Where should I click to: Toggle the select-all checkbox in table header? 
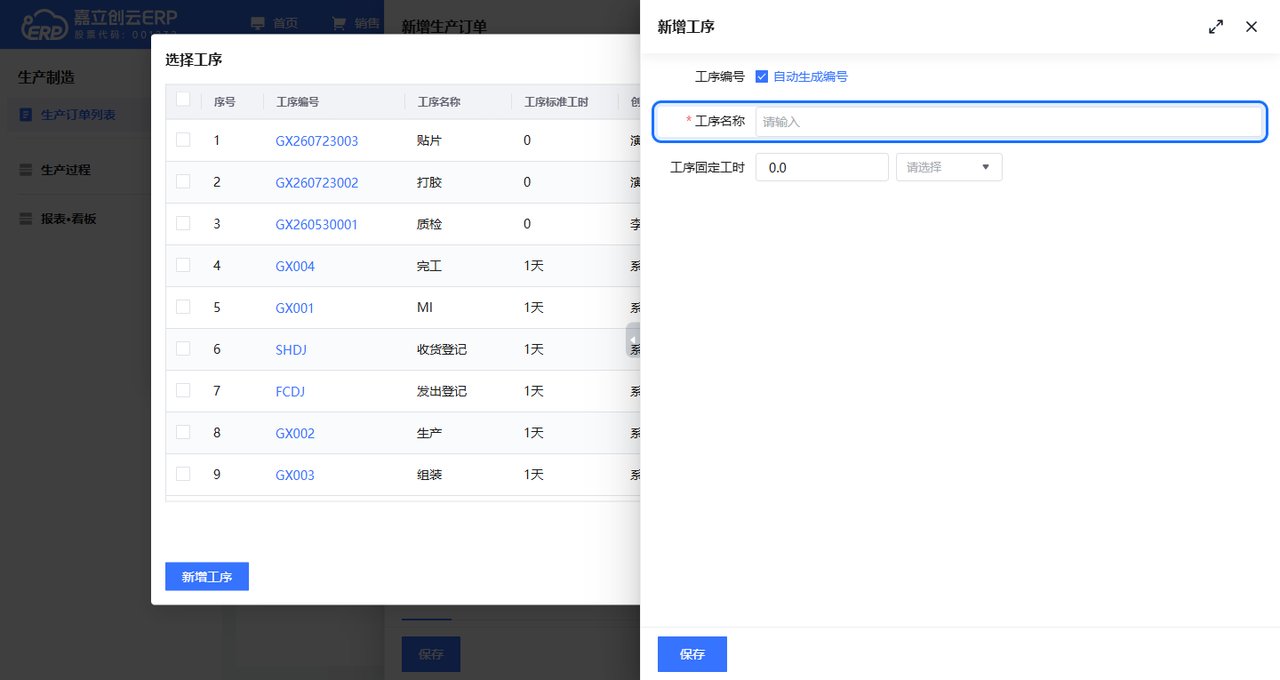[183, 99]
